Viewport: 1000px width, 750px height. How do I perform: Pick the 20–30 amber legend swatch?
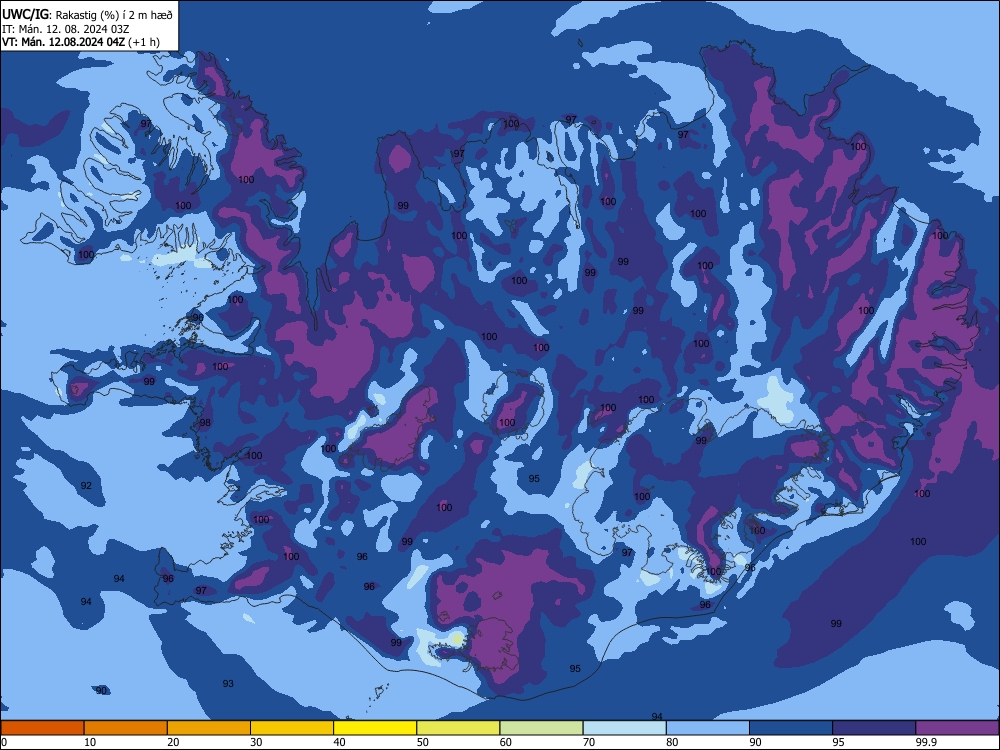click(209, 728)
